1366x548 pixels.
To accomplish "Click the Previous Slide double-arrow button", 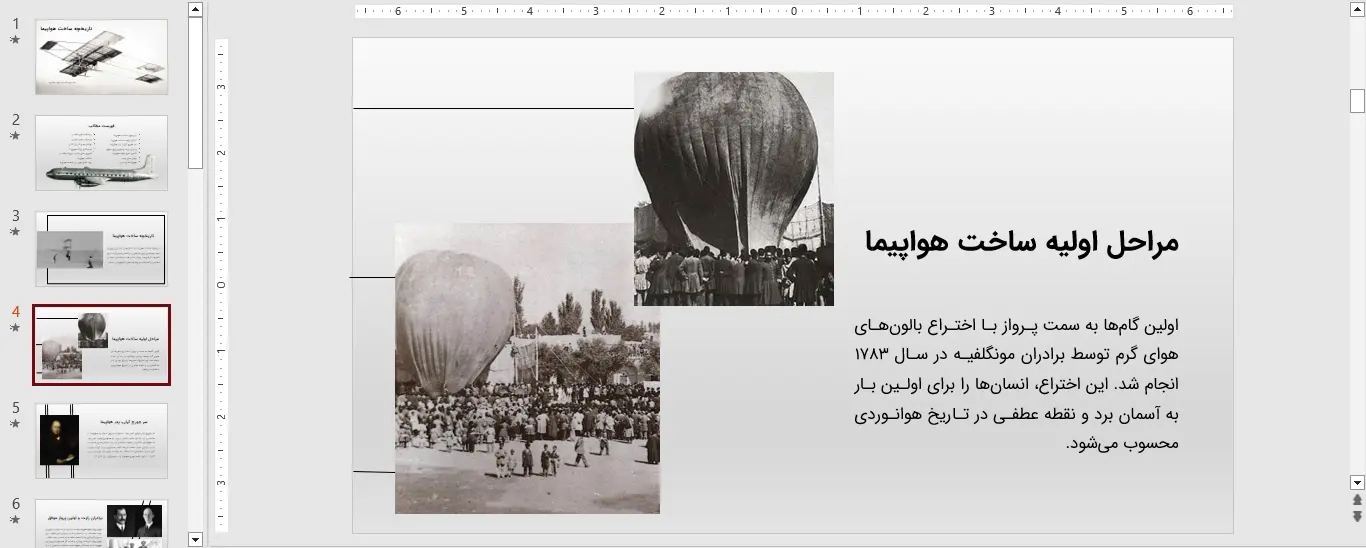I will pyautogui.click(x=1357, y=499).
